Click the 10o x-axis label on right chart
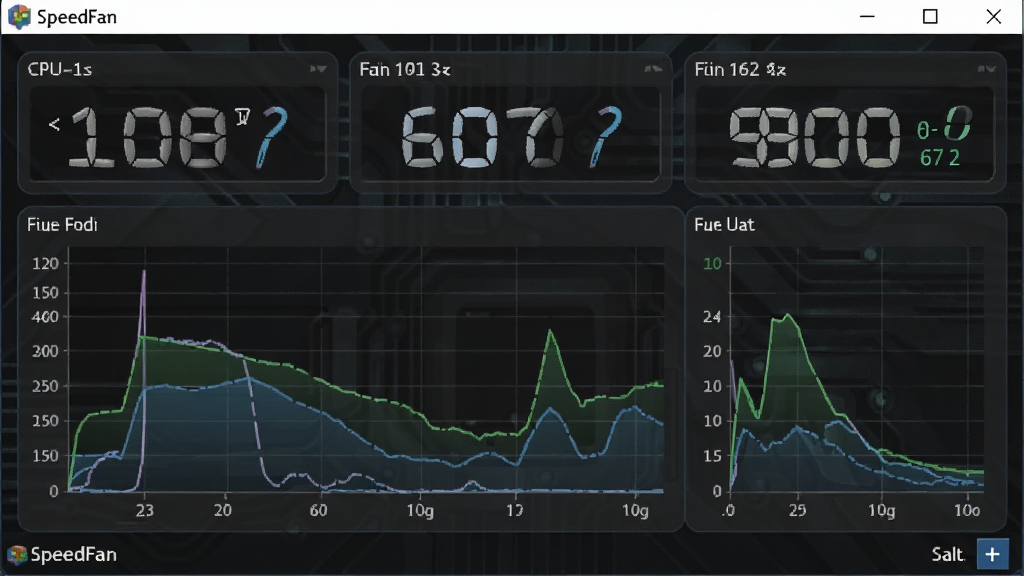The height and width of the screenshot is (576, 1024). [967, 510]
